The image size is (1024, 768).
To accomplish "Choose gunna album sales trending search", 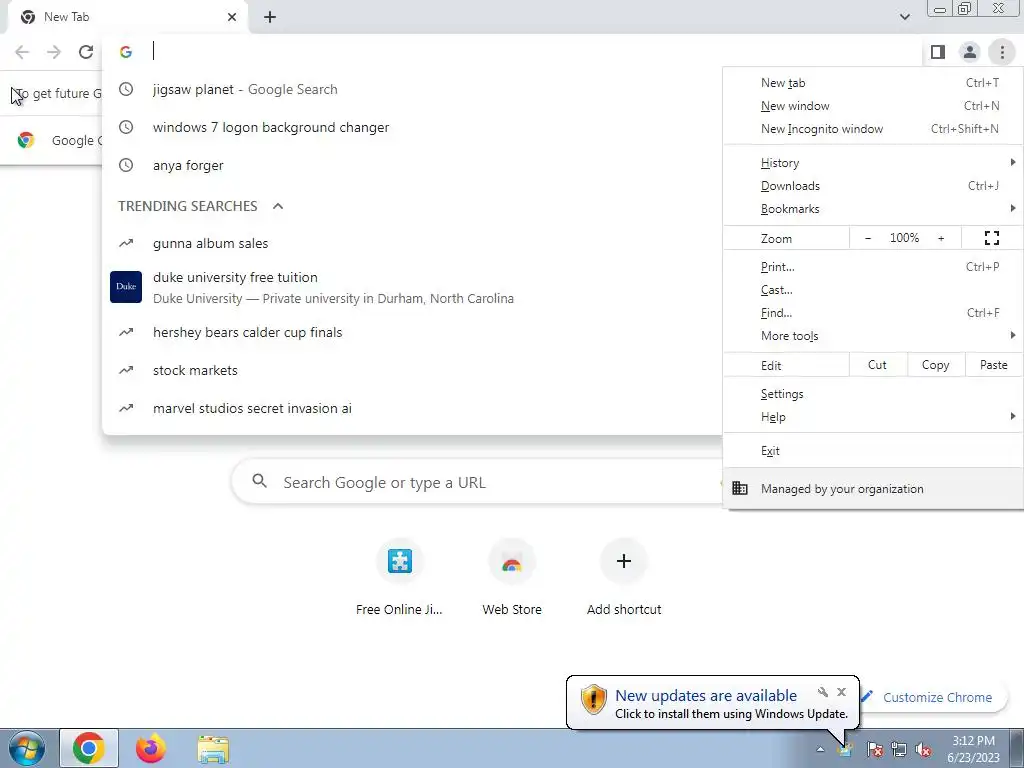I will (x=412, y=244).
